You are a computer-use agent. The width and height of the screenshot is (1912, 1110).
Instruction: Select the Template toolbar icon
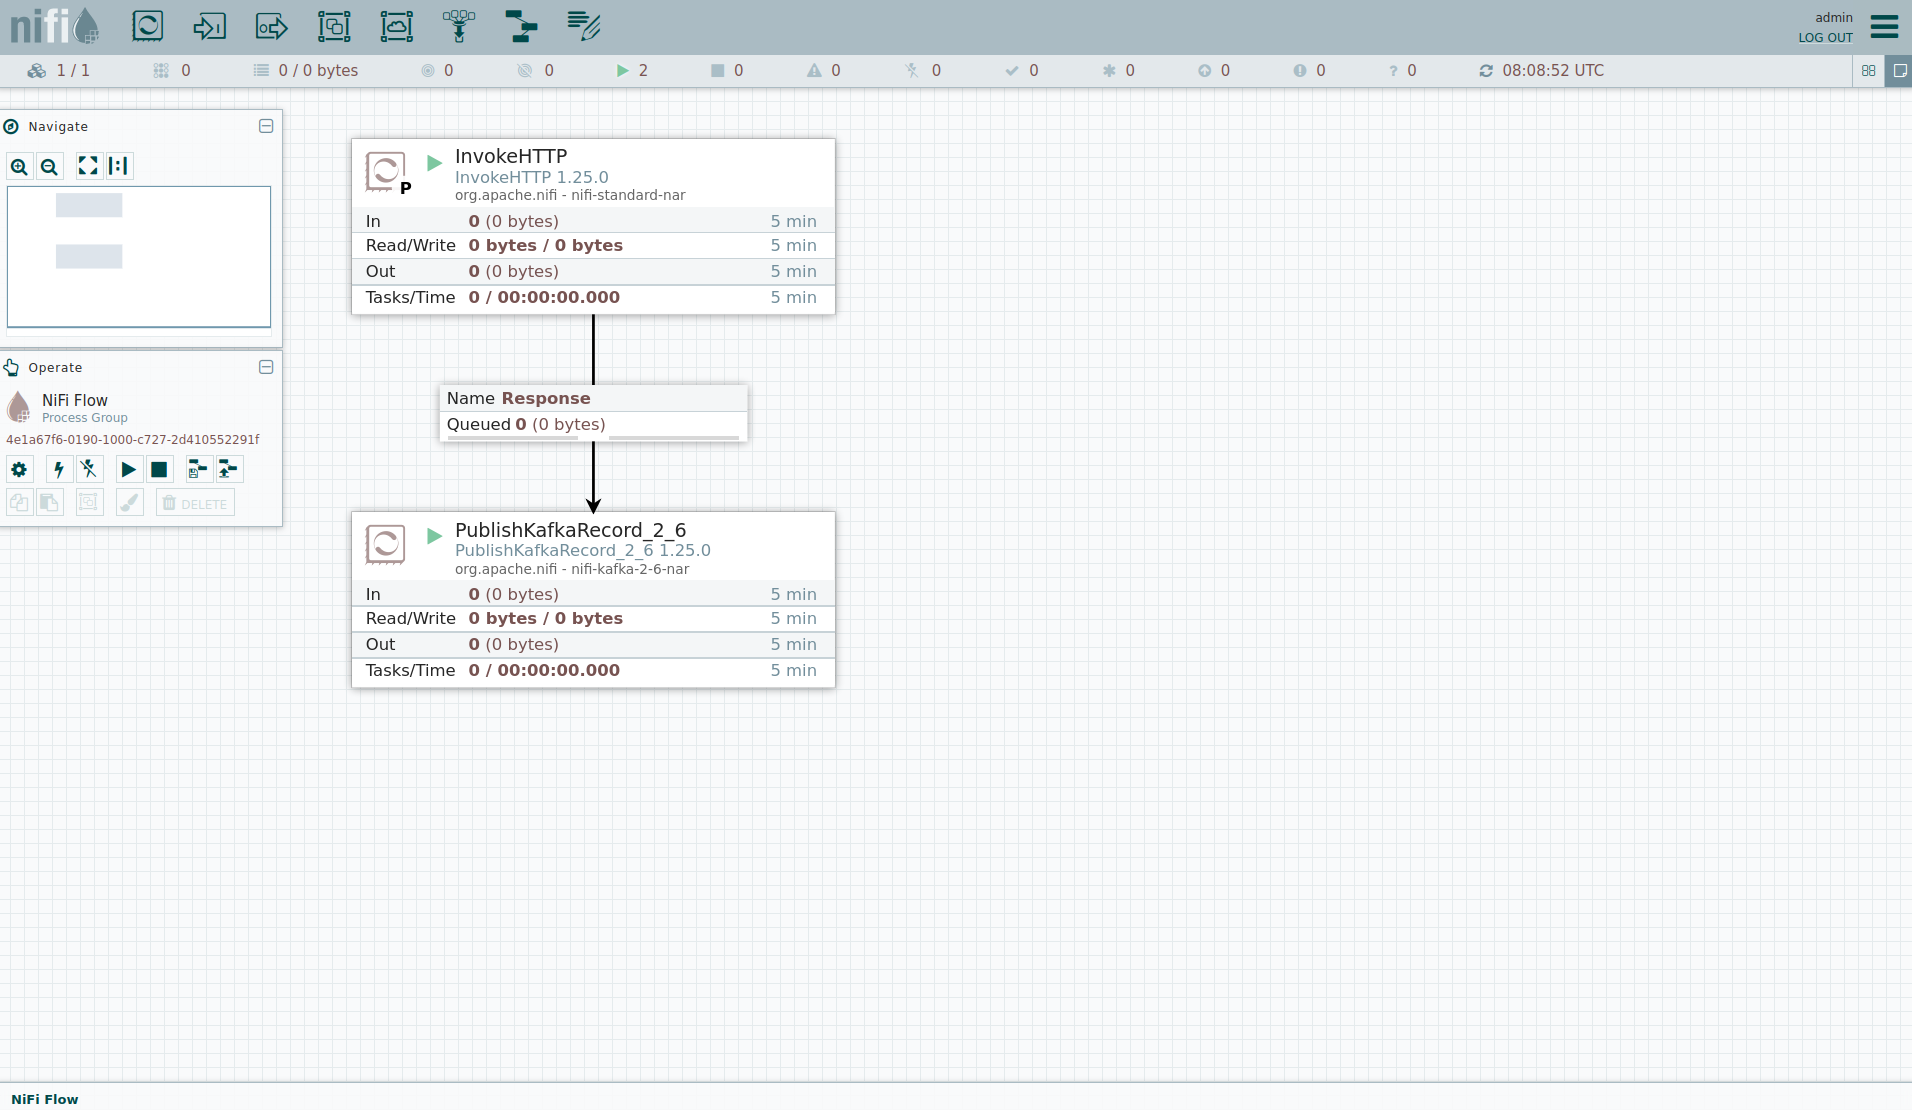pos(521,26)
